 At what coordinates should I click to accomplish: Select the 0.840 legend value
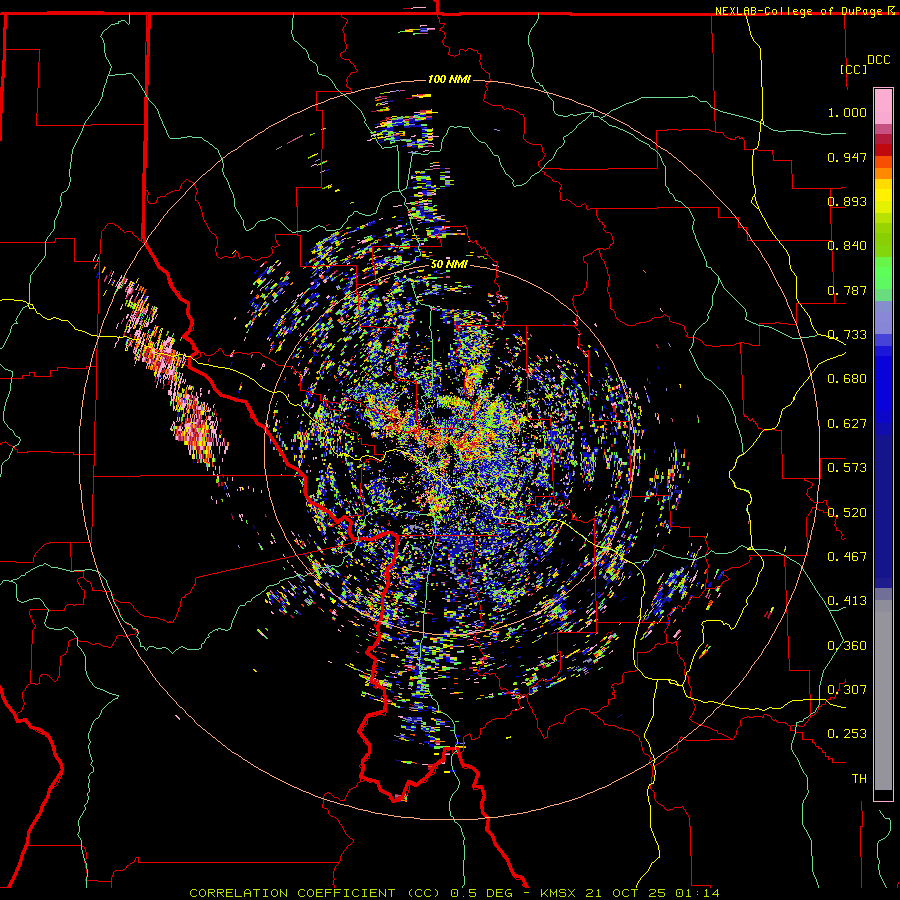[847, 246]
